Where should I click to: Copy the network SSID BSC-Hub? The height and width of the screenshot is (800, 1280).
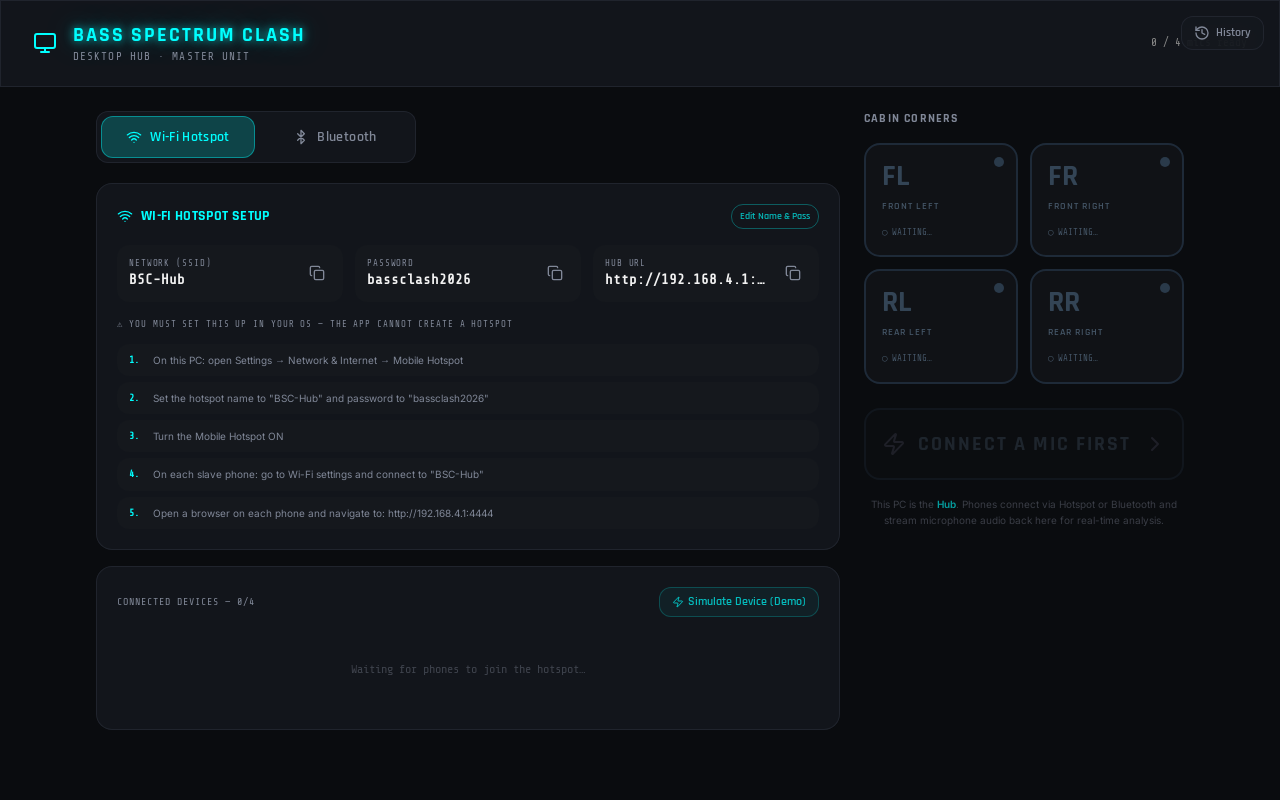pos(317,273)
